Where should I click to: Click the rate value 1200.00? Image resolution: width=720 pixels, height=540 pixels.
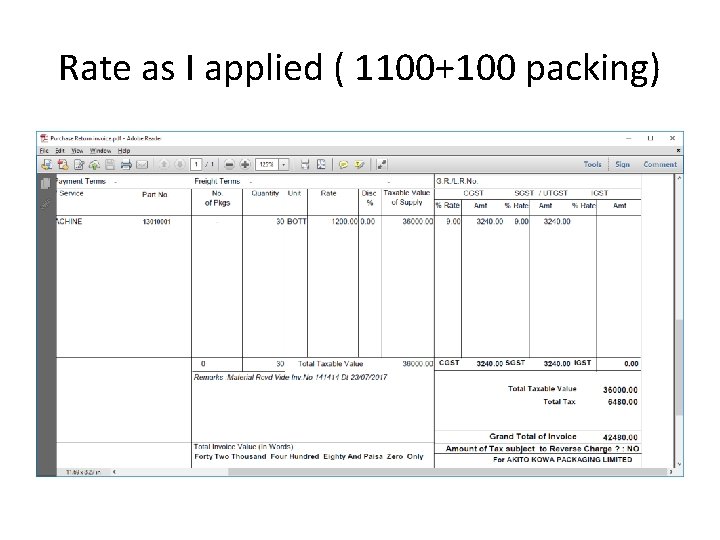point(343,221)
